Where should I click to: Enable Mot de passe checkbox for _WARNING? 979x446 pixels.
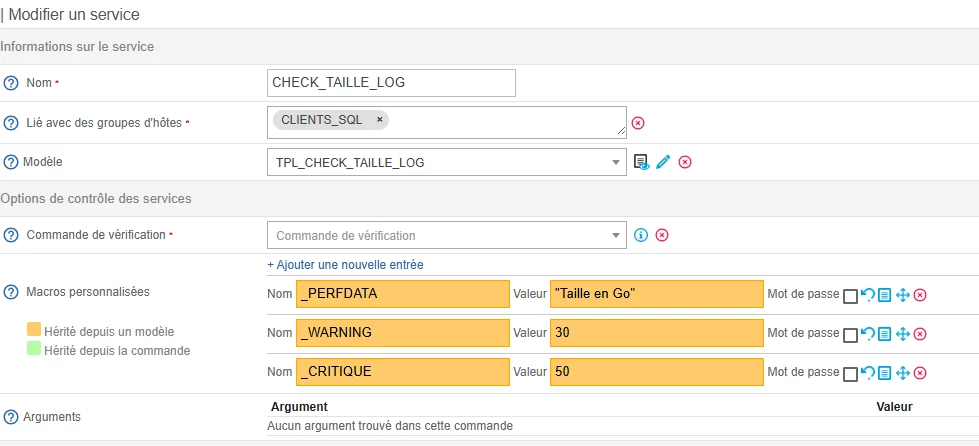tap(850, 335)
